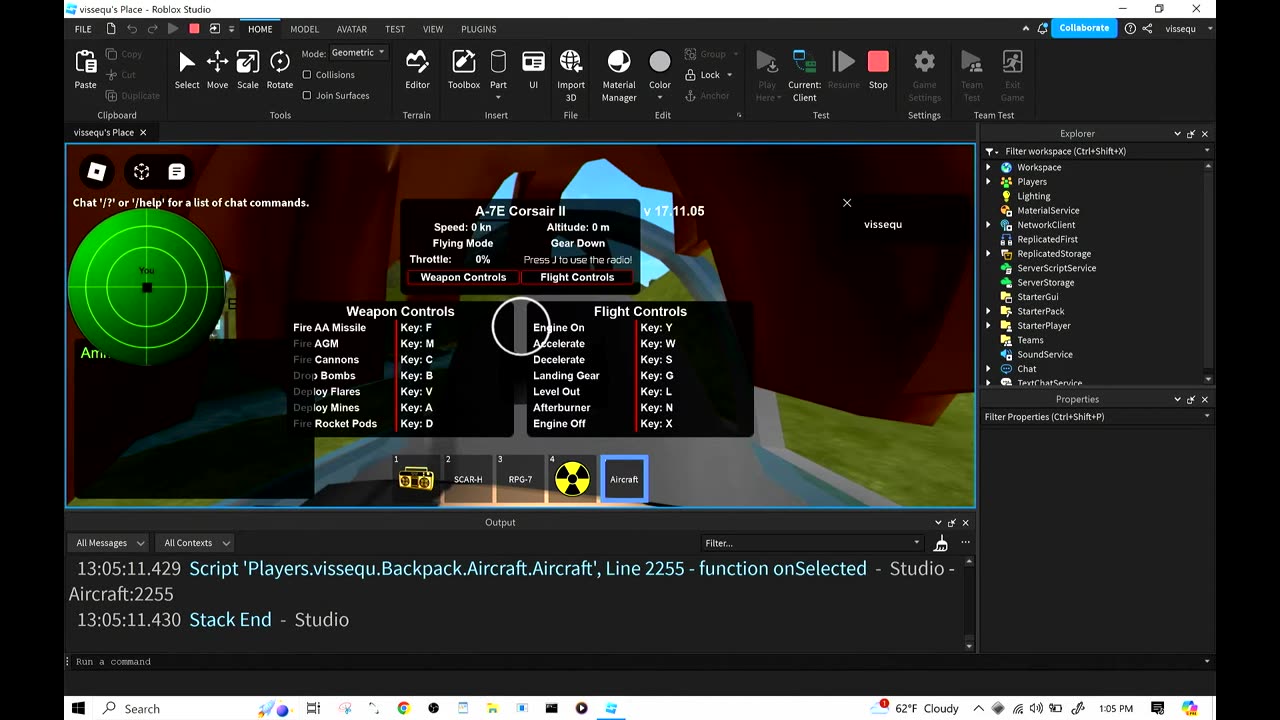Image resolution: width=1280 pixels, height=720 pixels.
Task: Click the new file icon in quick toolbar
Action: [111, 29]
